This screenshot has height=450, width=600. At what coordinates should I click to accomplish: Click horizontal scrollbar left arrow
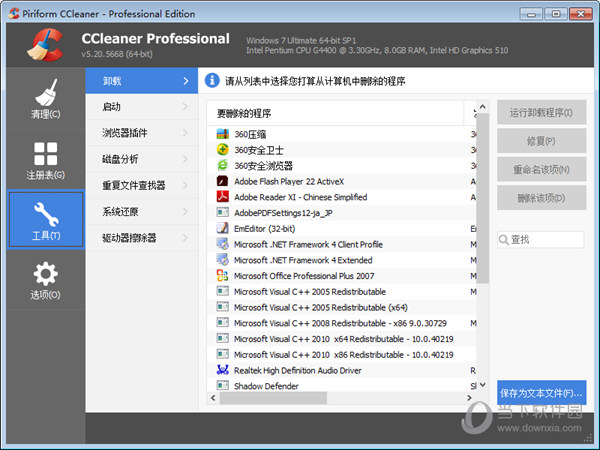tap(213, 398)
